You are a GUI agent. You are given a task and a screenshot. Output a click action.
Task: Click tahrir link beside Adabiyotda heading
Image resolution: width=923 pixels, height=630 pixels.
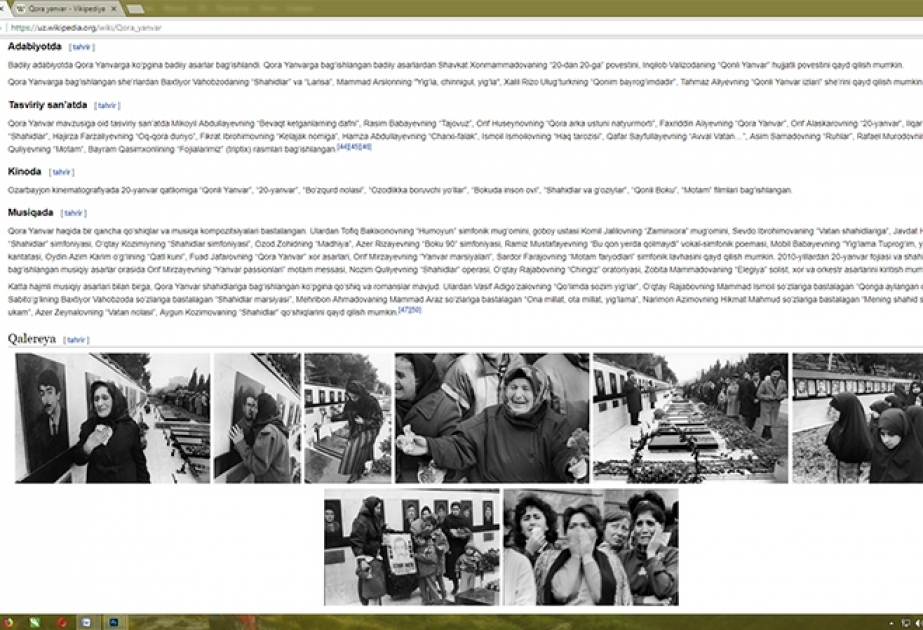coord(82,47)
